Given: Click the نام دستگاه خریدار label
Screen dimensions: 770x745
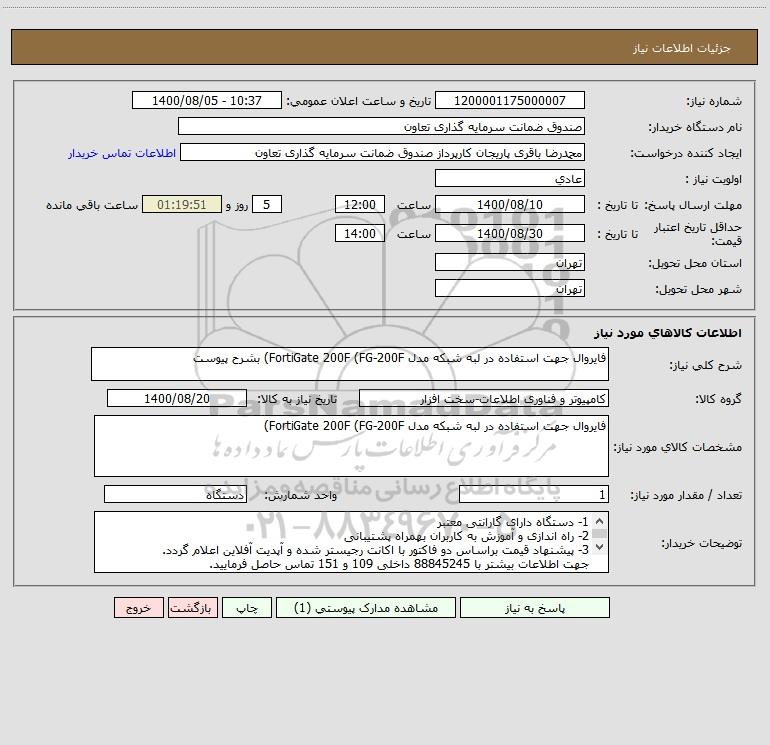Looking at the screenshot, I should [695, 128].
